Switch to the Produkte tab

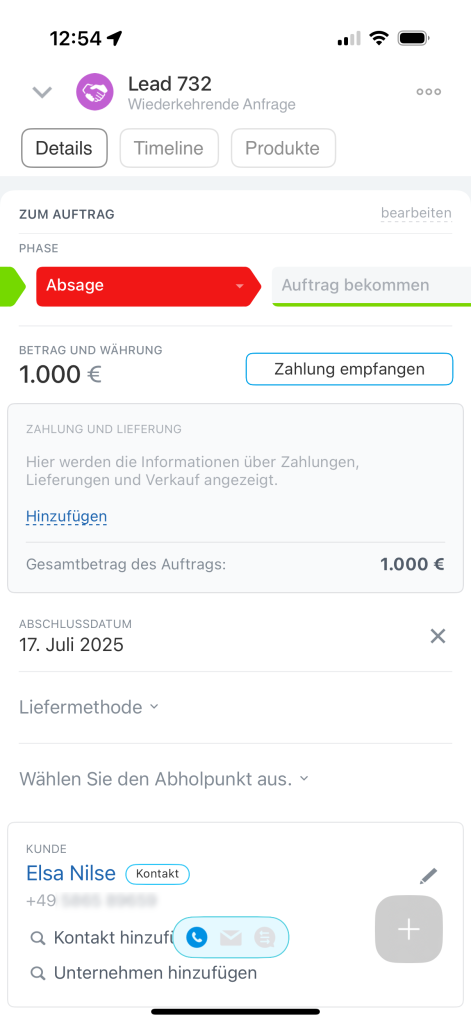point(283,148)
